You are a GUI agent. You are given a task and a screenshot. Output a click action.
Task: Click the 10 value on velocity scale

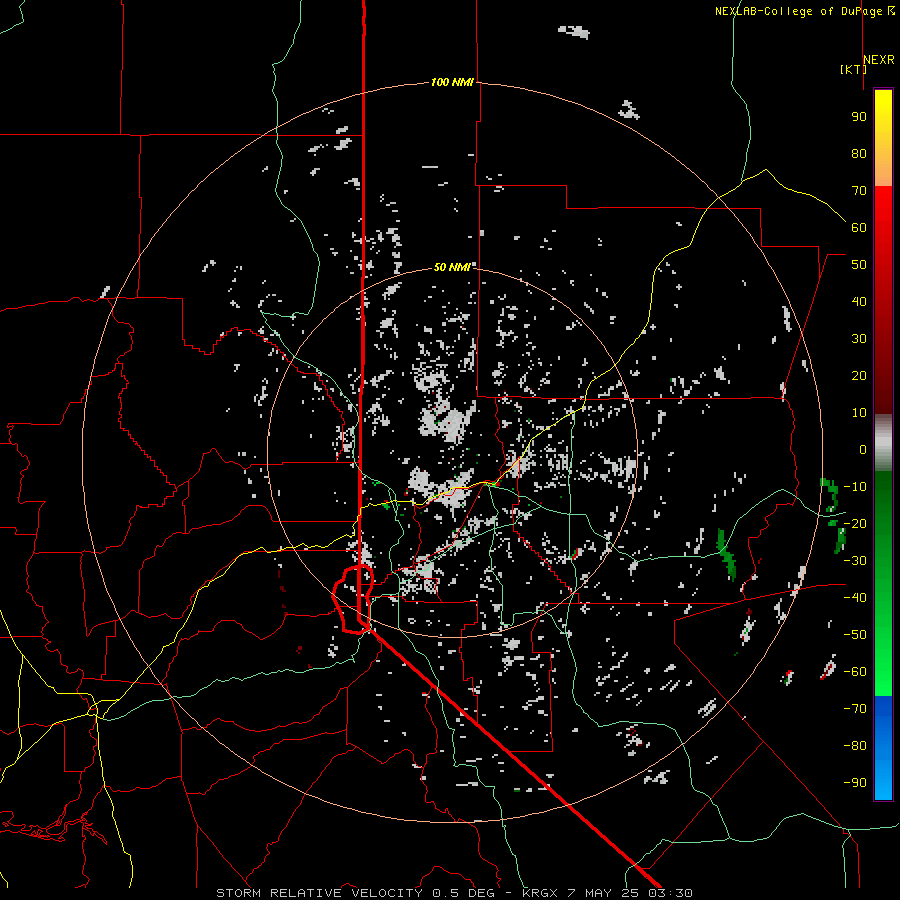[x=859, y=413]
